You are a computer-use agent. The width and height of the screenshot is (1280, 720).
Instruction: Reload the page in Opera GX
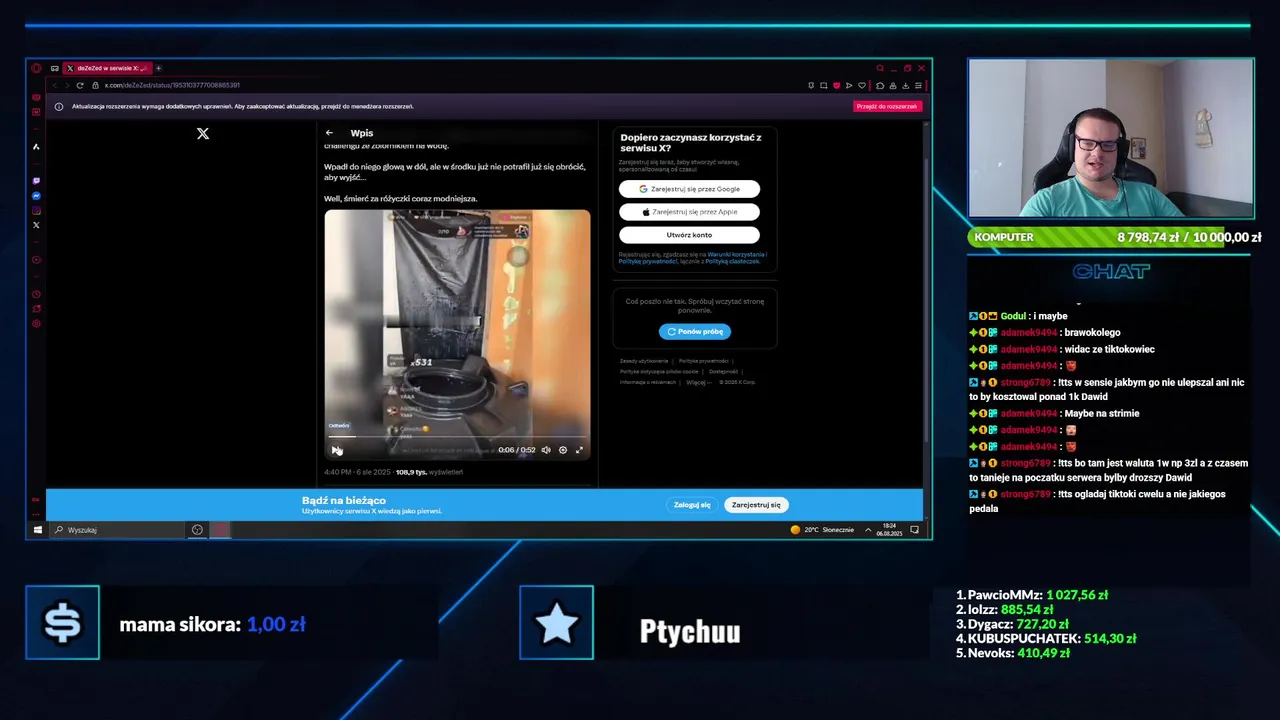pyautogui.click(x=80, y=85)
